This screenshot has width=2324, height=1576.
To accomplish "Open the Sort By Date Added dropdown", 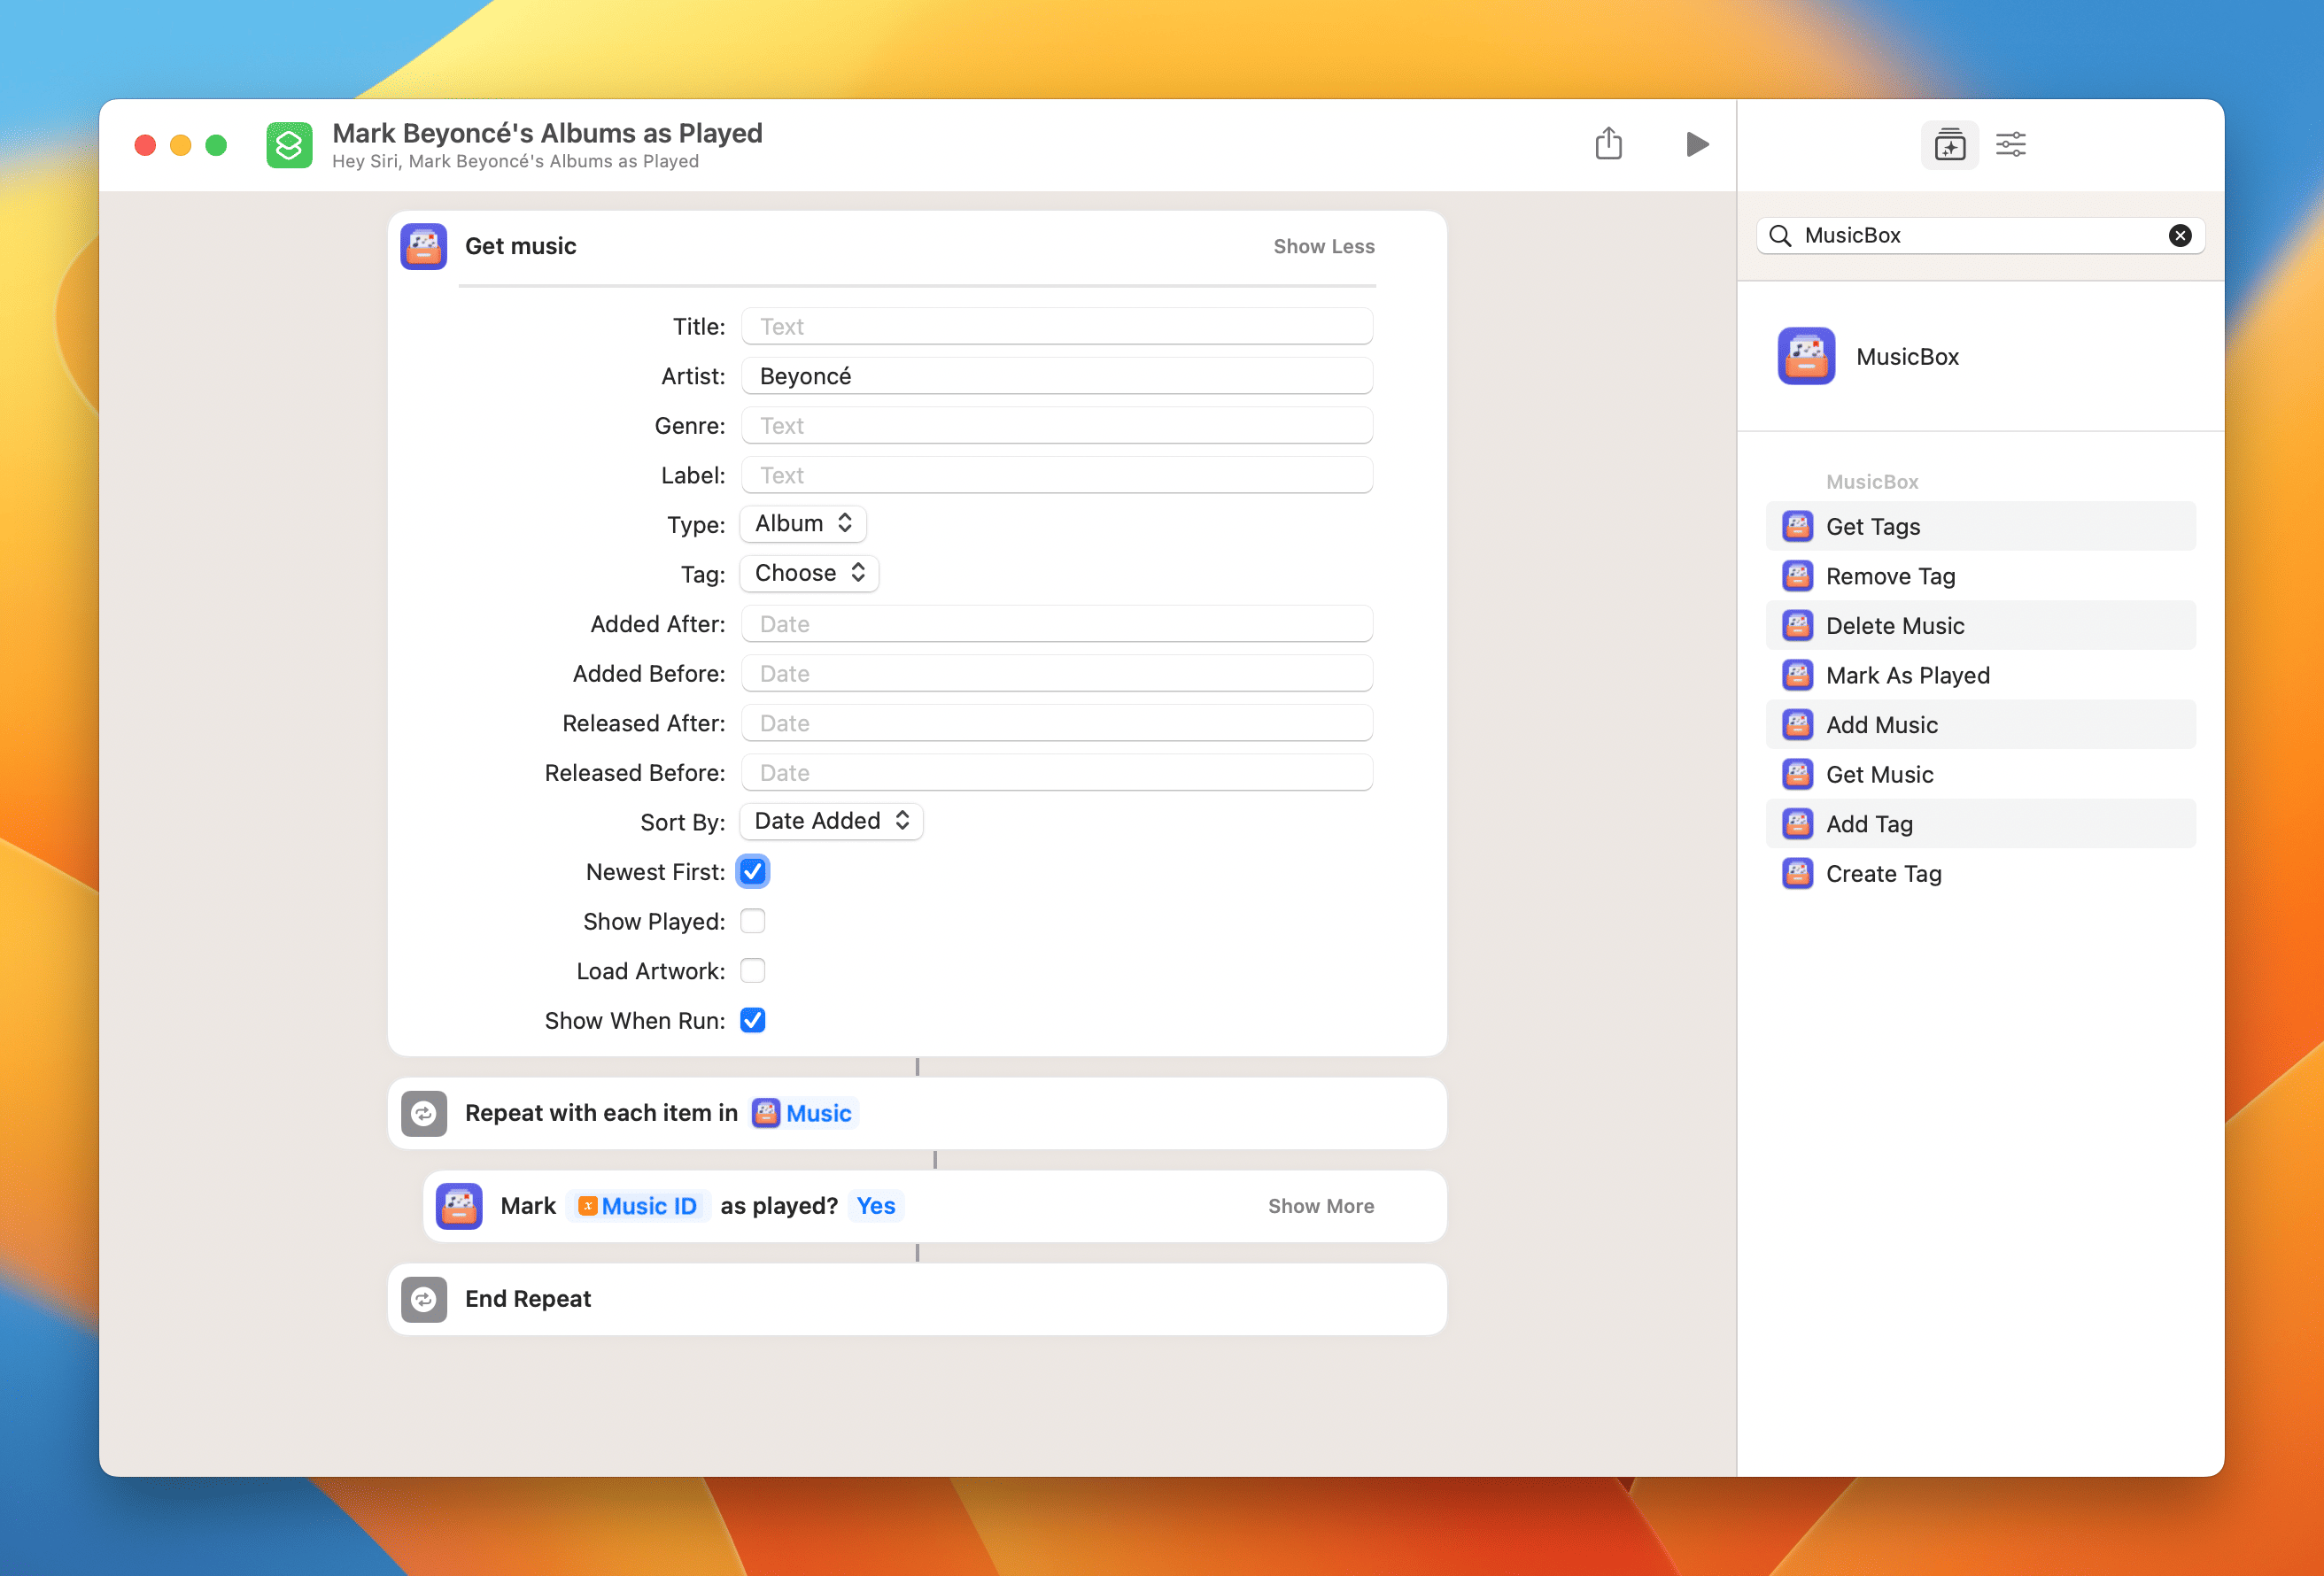I will [x=831, y=822].
